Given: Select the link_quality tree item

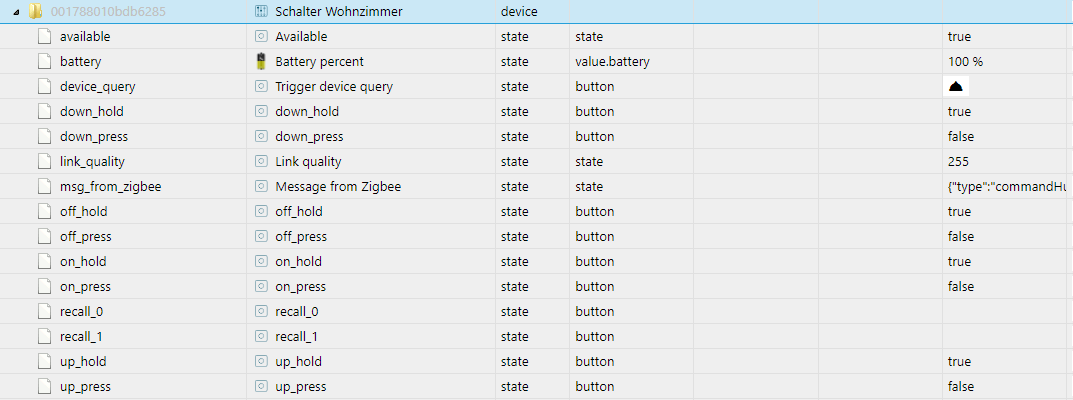Looking at the screenshot, I should [x=92, y=161].
